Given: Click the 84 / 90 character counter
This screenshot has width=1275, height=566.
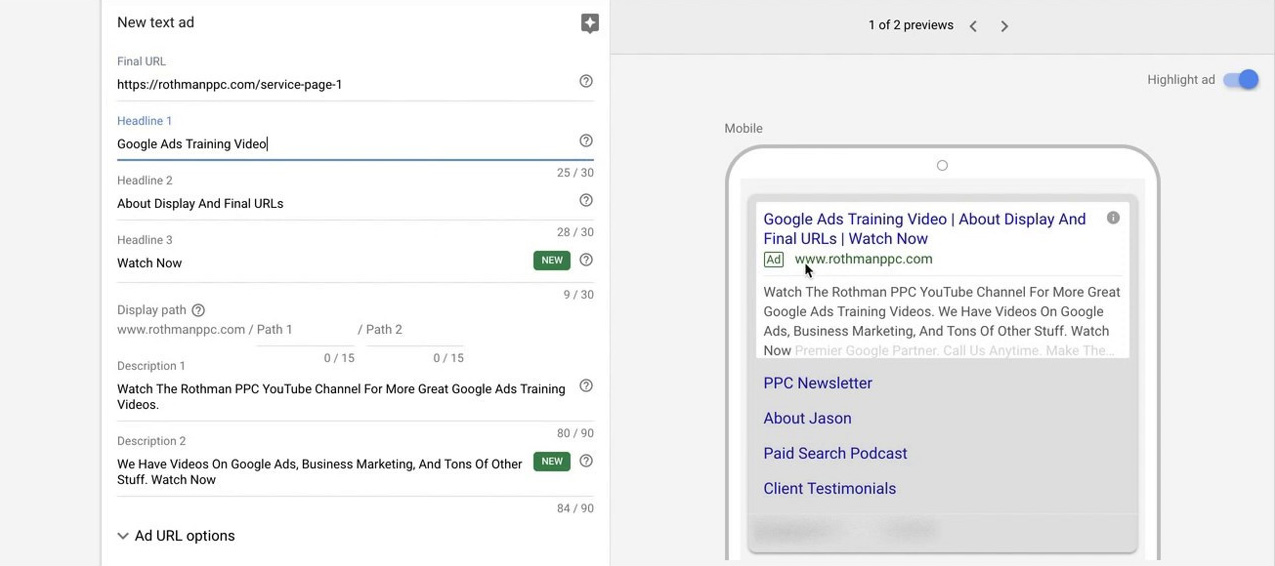Looking at the screenshot, I should (575, 508).
